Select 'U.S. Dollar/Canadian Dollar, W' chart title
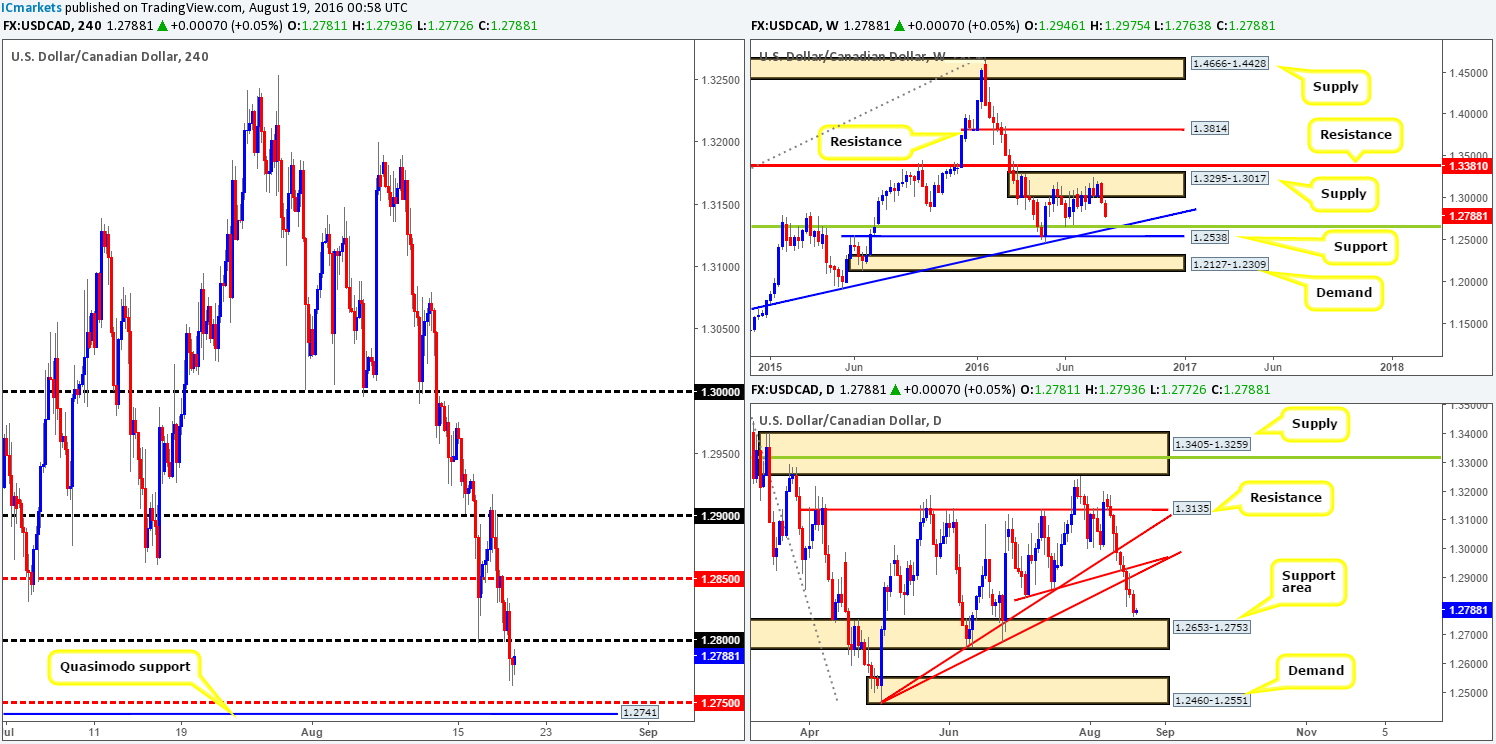The image size is (1496, 744). [x=851, y=56]
